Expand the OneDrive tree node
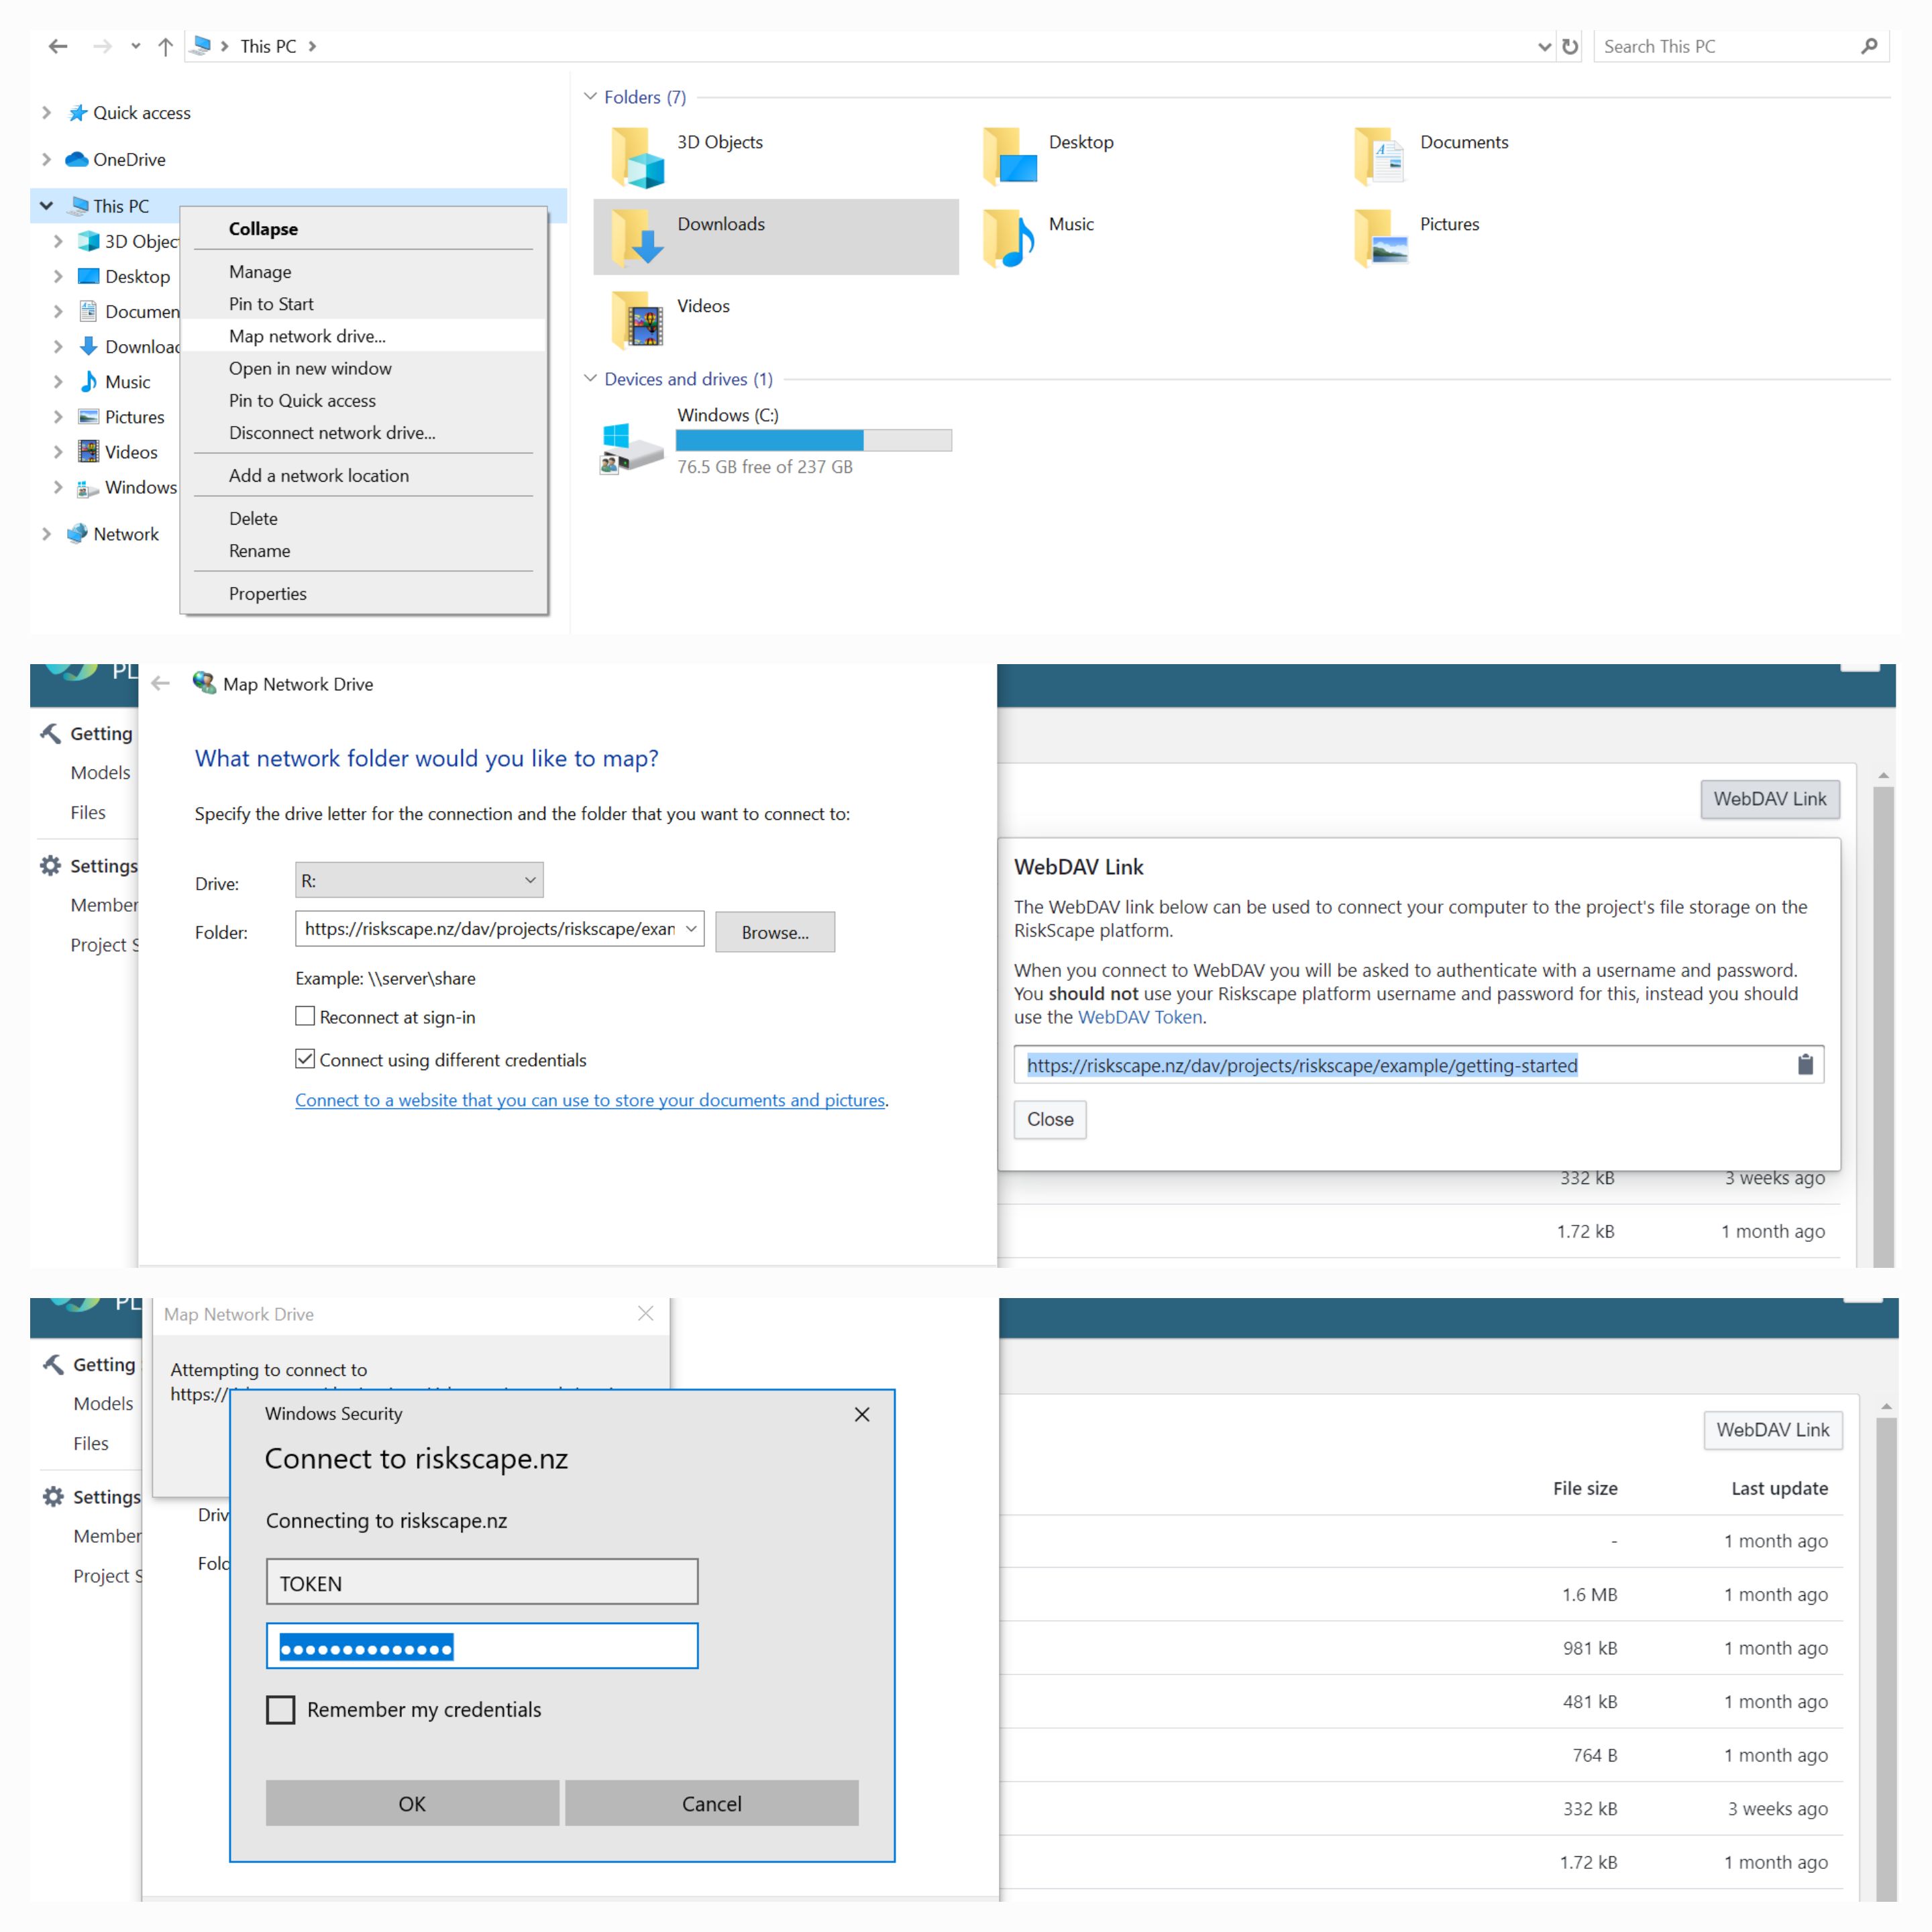 point(46,159)
